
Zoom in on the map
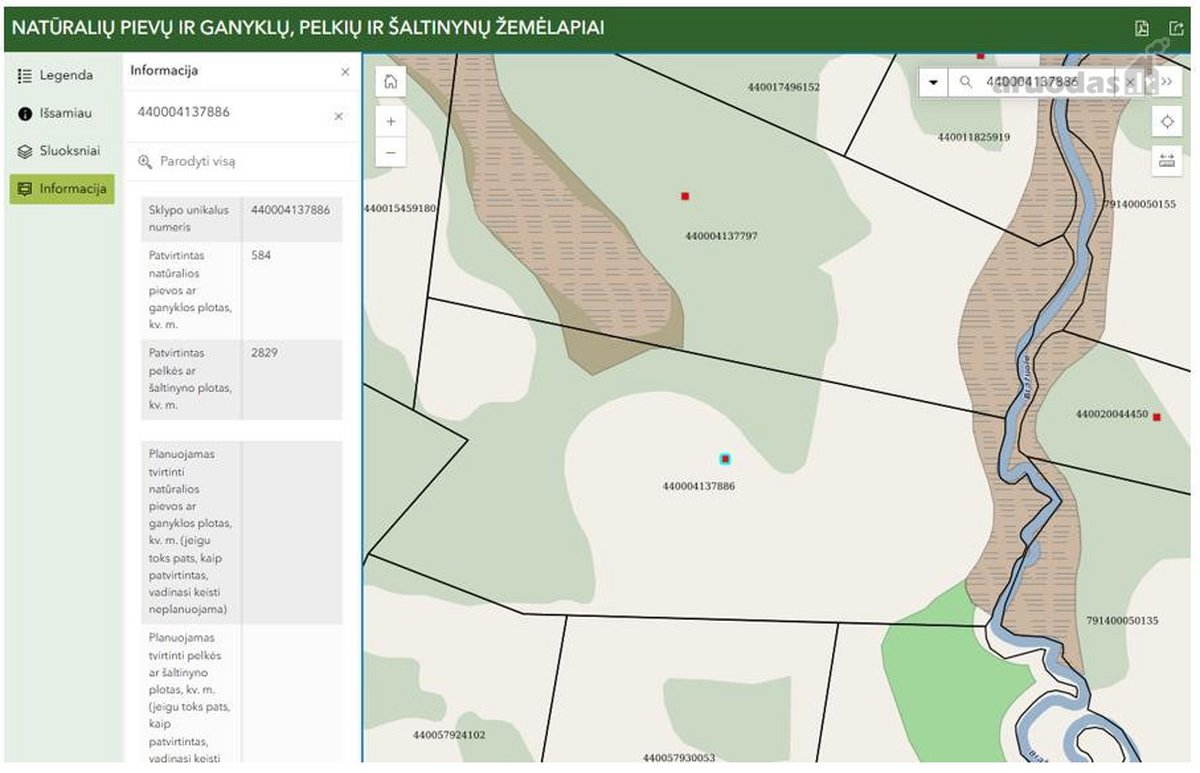pyautogui.click(x=391, y=121)
